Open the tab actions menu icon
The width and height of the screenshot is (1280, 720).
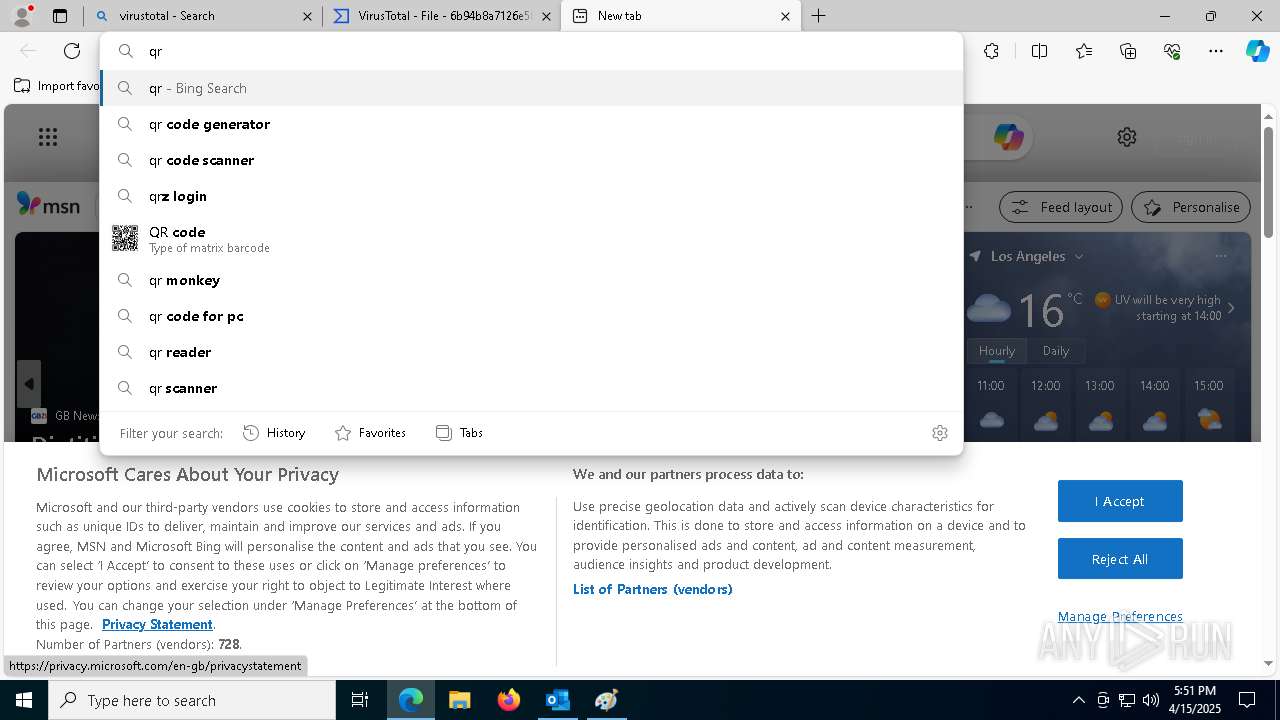[60, 16]
